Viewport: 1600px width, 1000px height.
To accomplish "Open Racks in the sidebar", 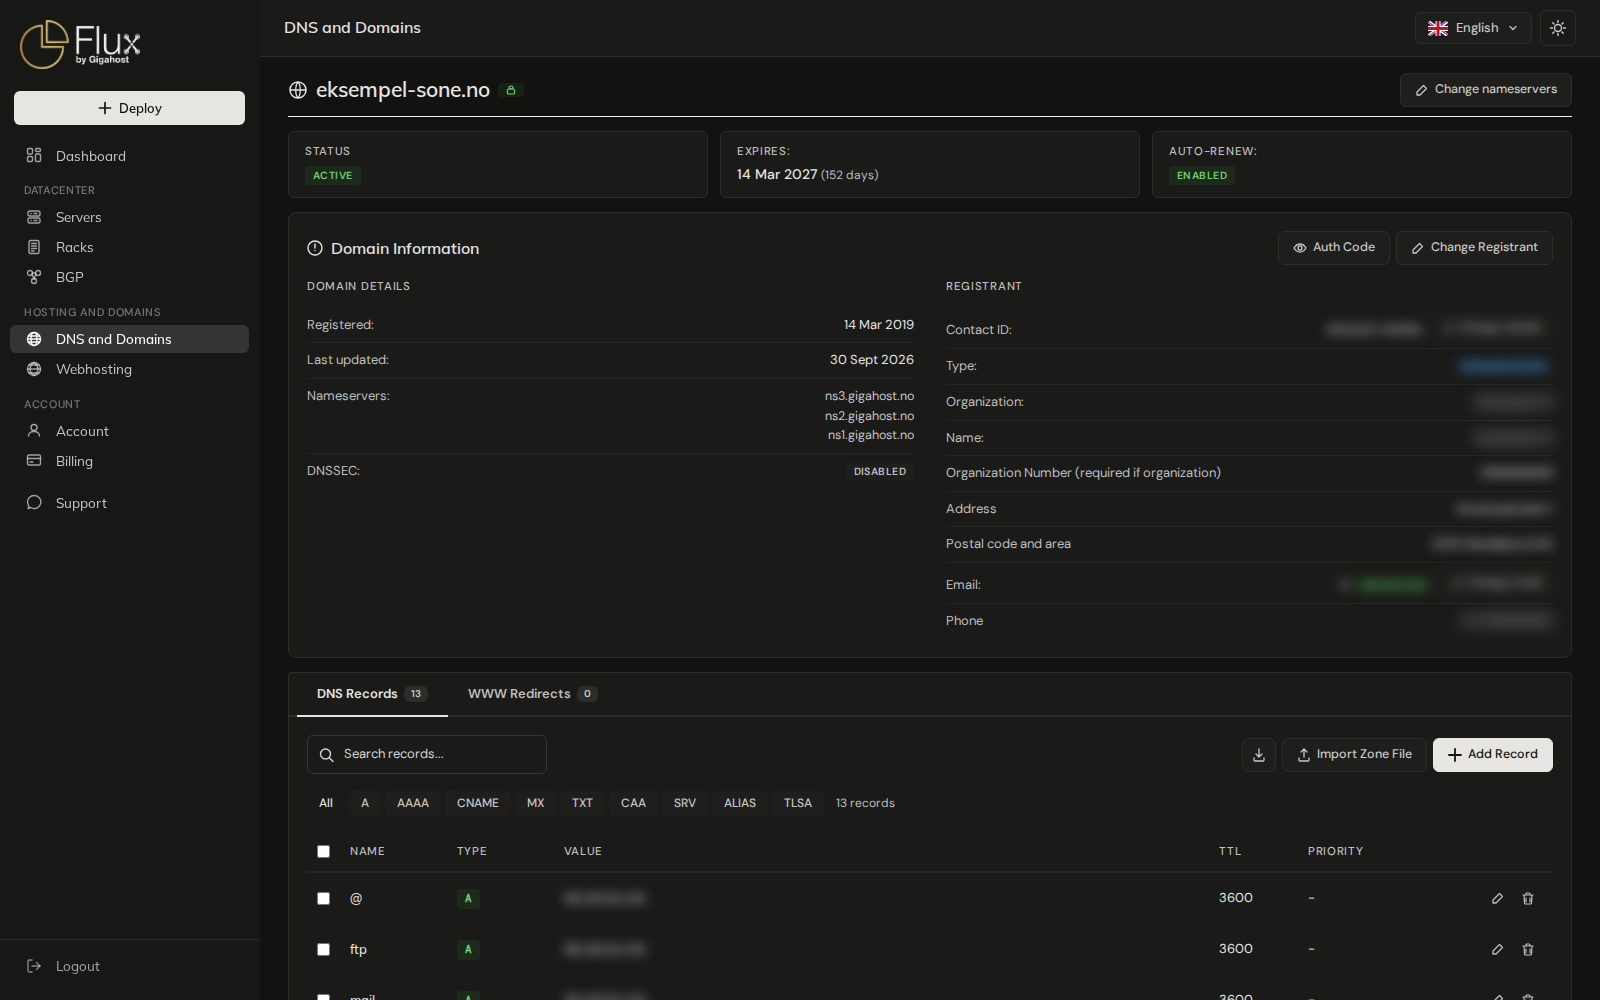I will coord(129,247).
